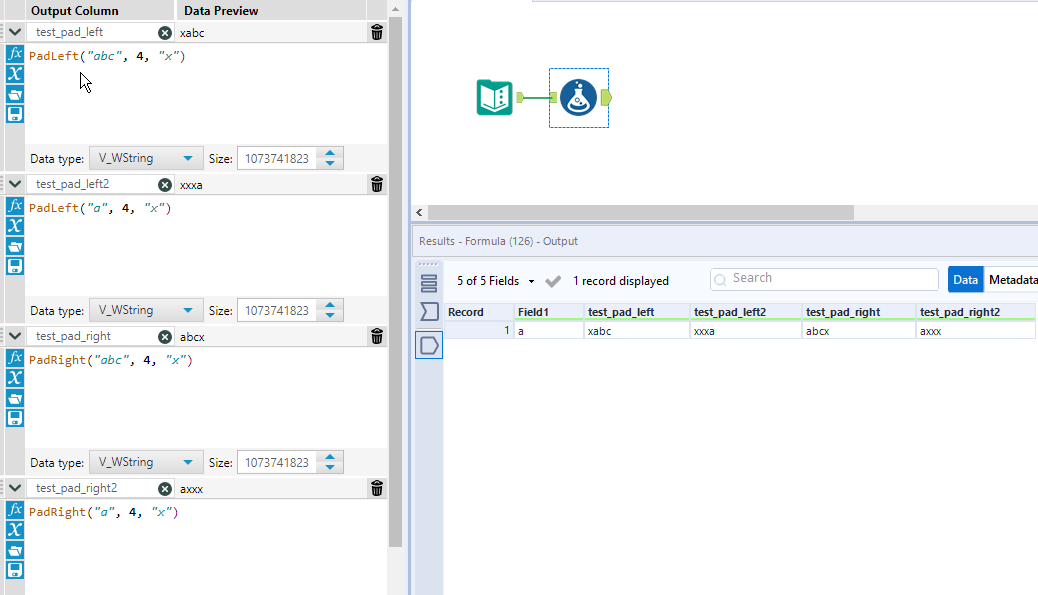Viewport: 1038px width, 595px height.
Task: Open the table layout icon in Results panel
Action: [x=429, y=281]
